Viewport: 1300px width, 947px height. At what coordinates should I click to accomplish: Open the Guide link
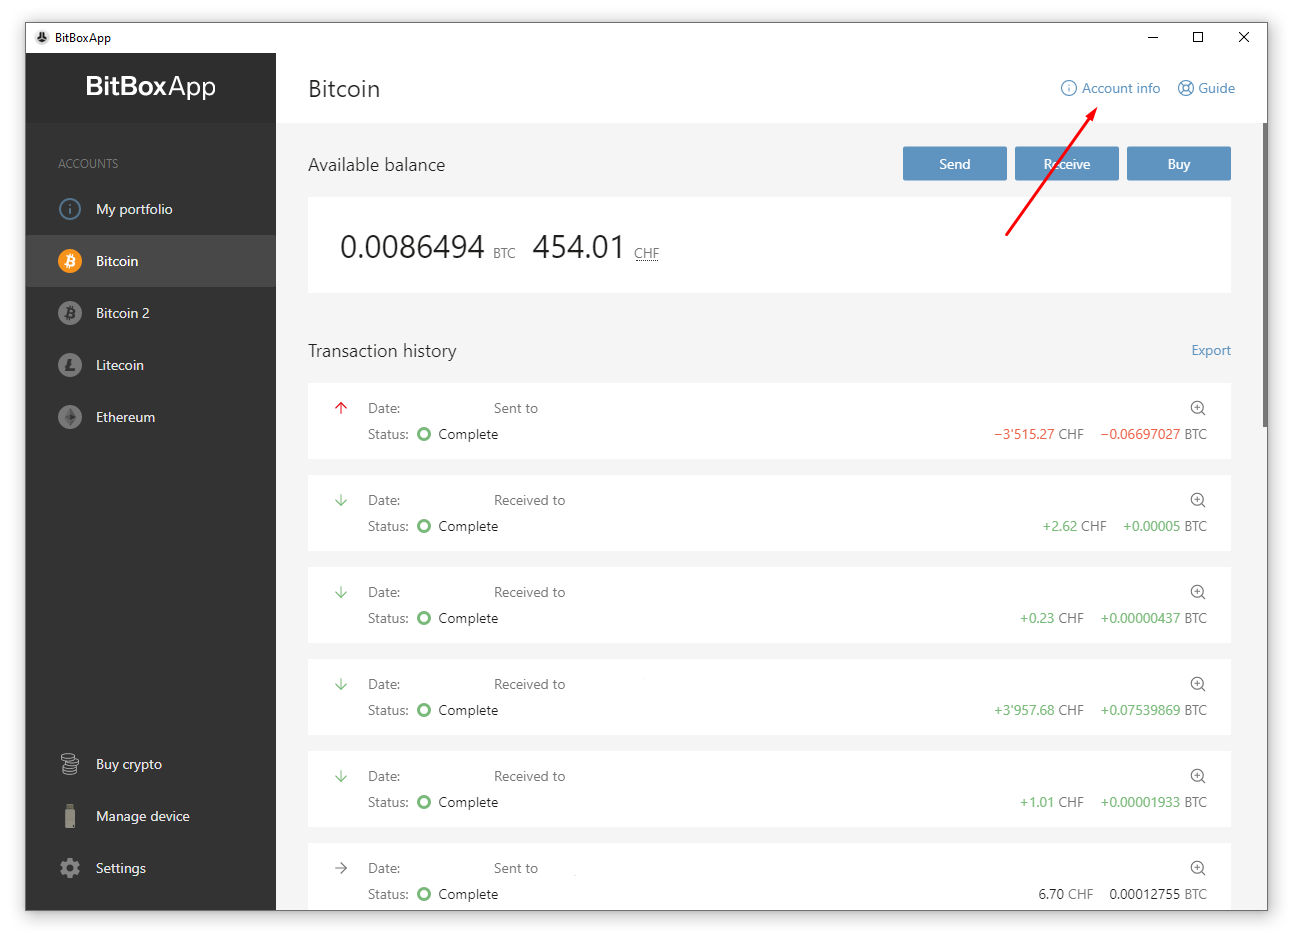coord(1207,88)
